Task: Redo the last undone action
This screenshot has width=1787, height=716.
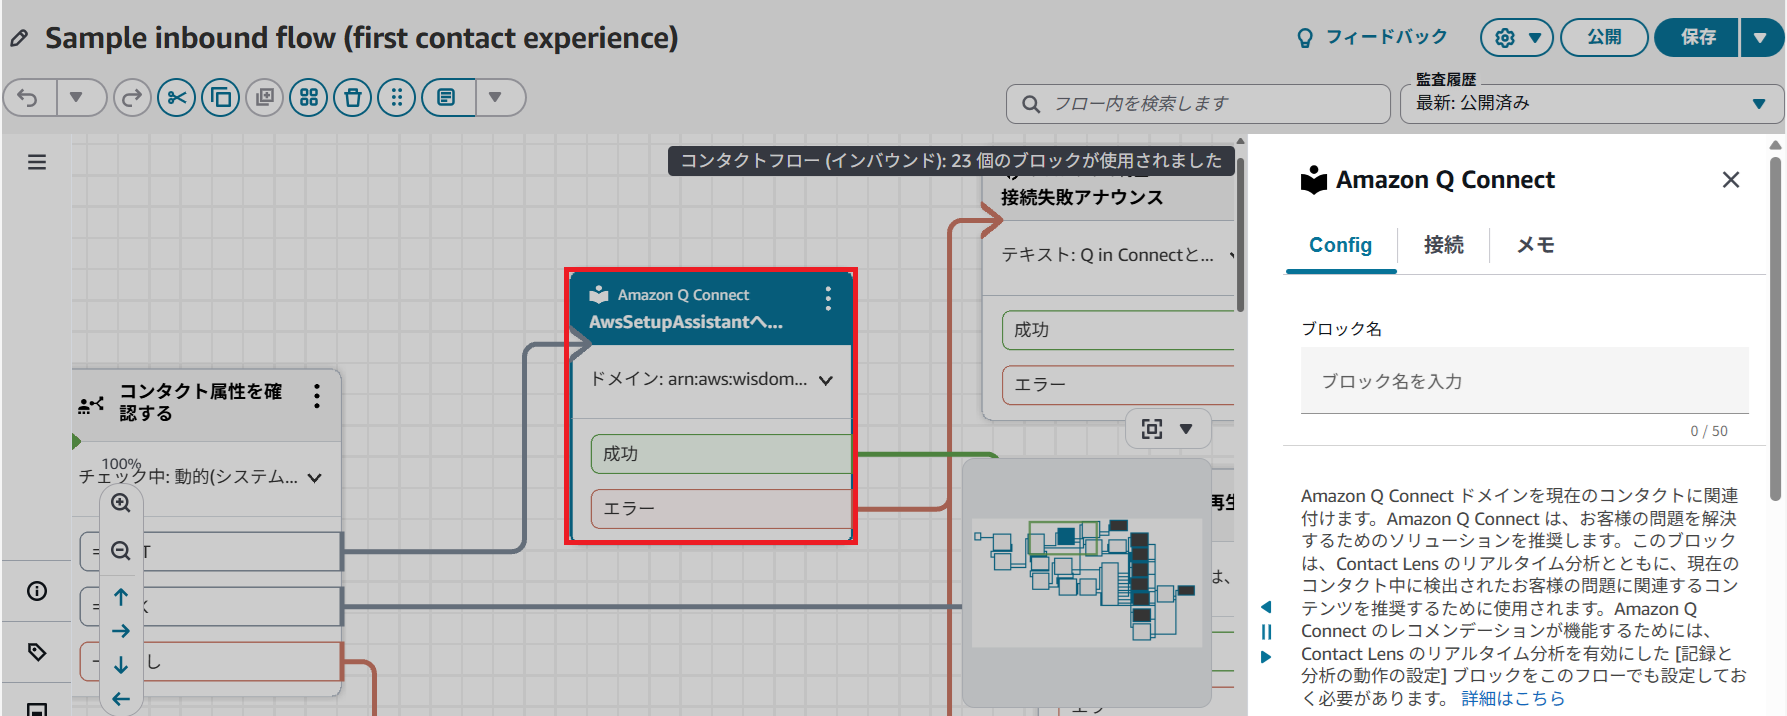Action: pyautogui.click(x=132, y=98)
